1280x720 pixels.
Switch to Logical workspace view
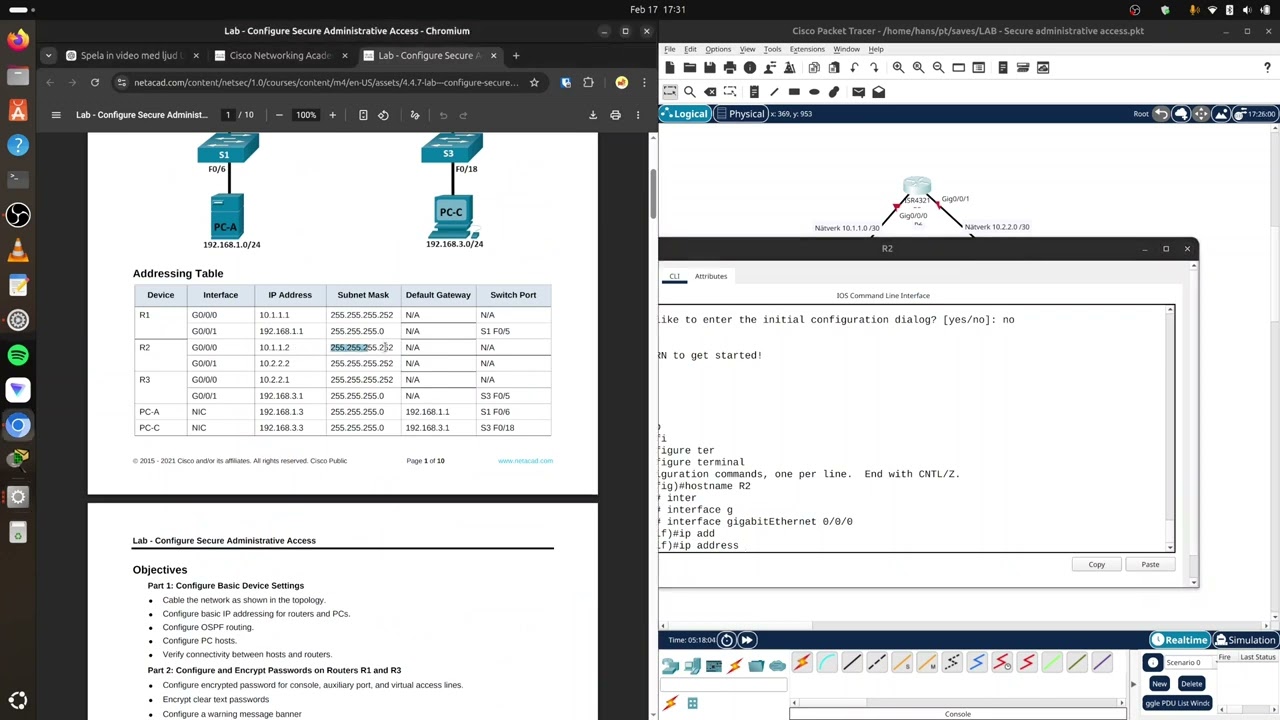[684, 114]
